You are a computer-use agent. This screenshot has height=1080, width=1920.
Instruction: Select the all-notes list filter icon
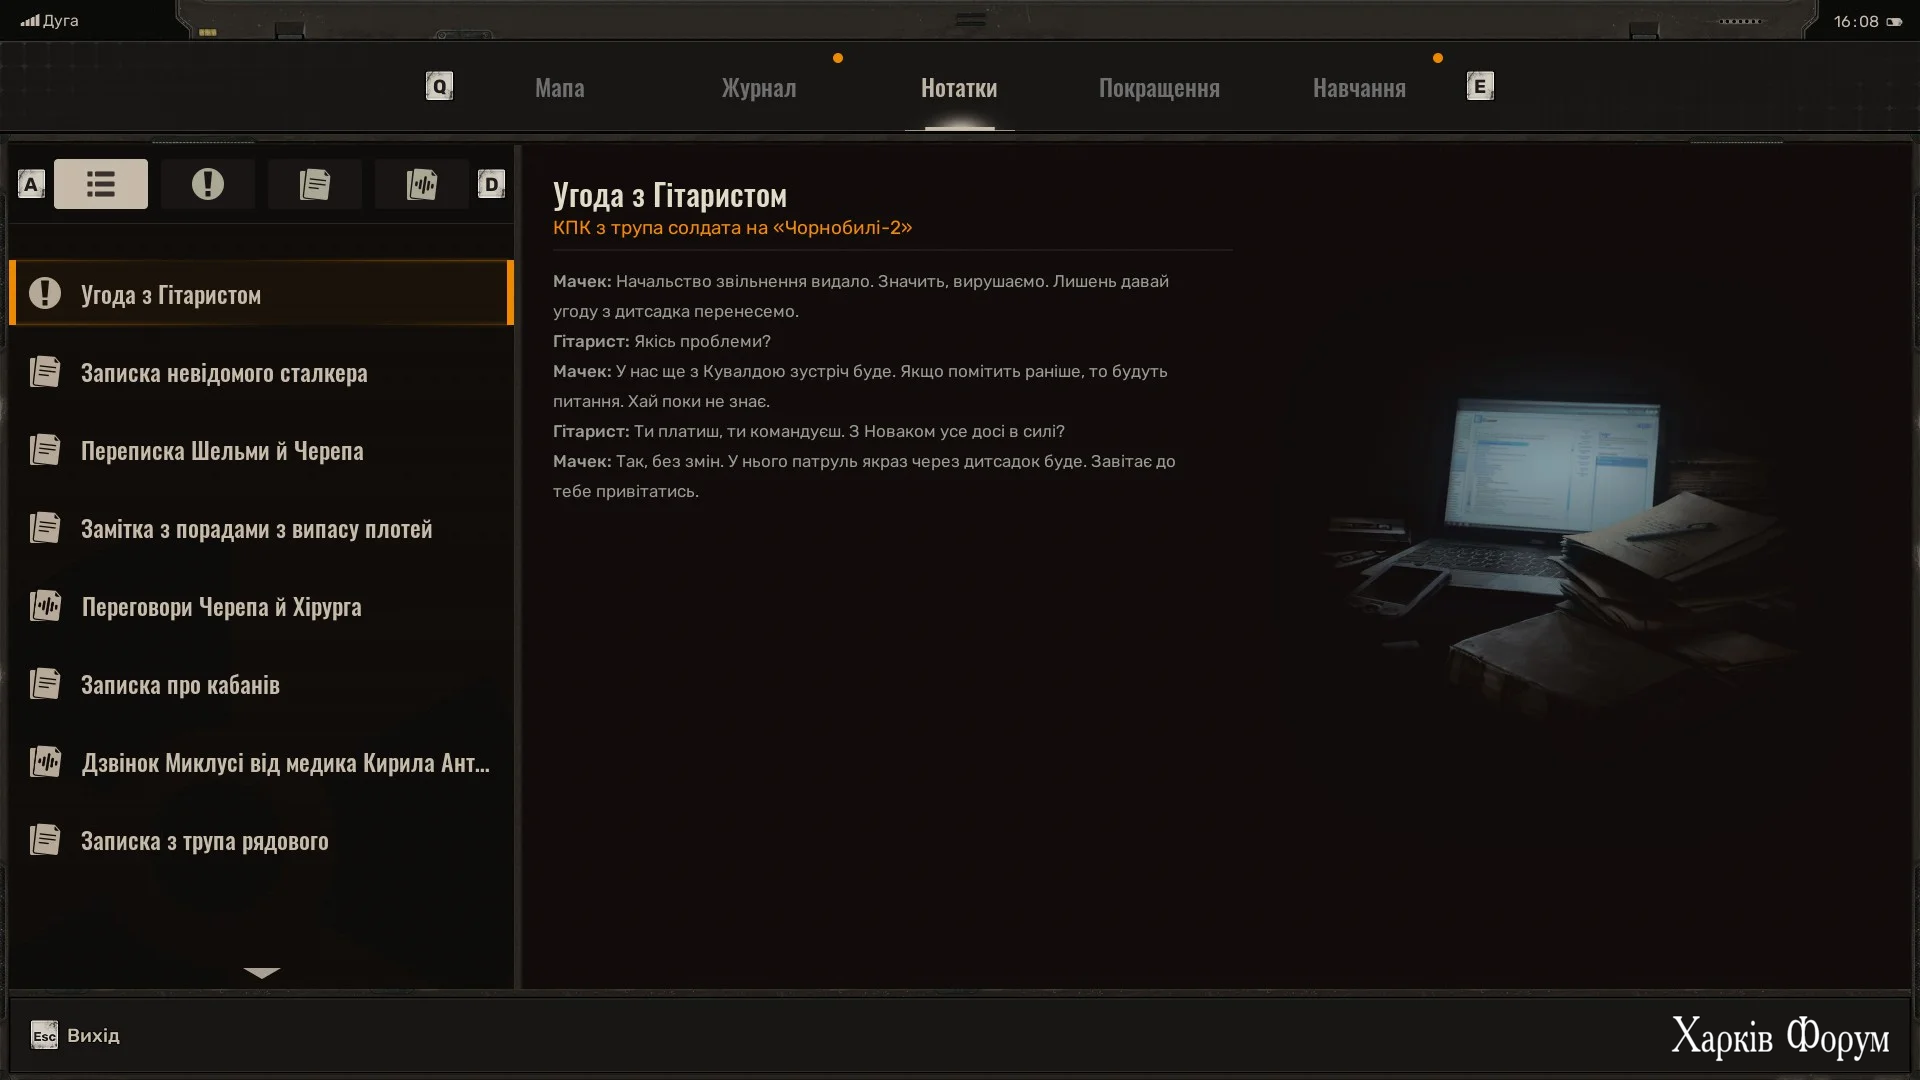[x=100, y=184]
